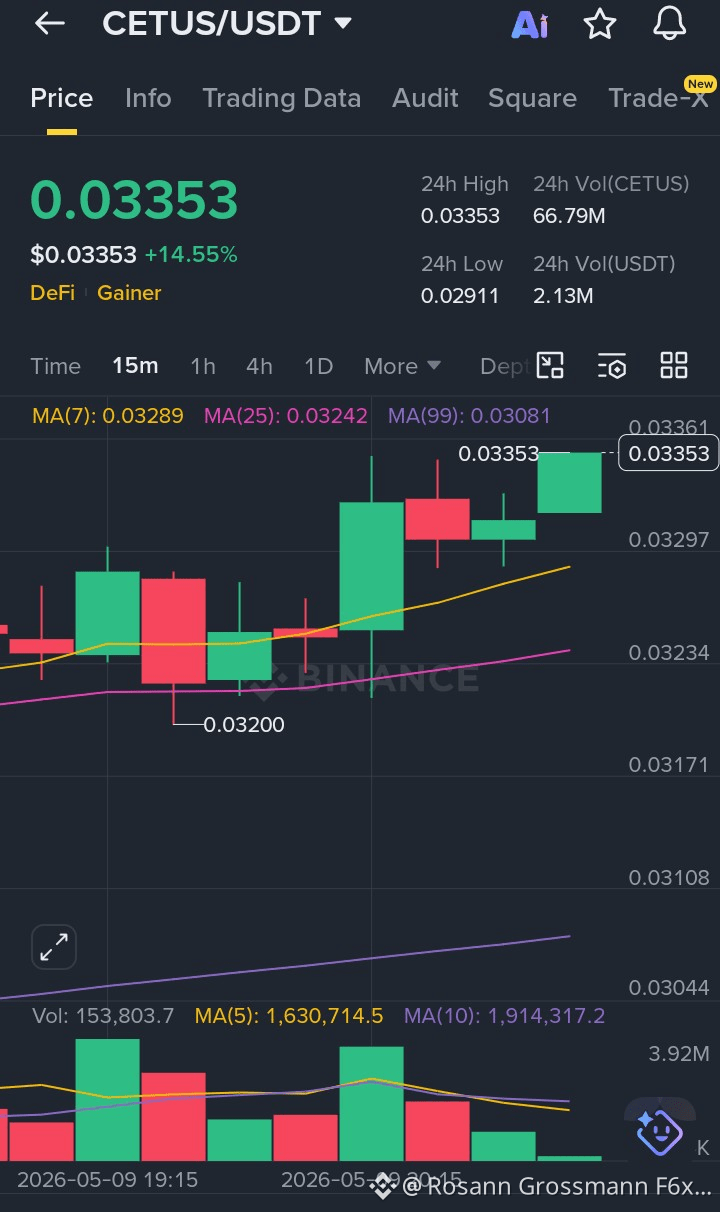Open the four-square grid layout icon

[674, 365]
